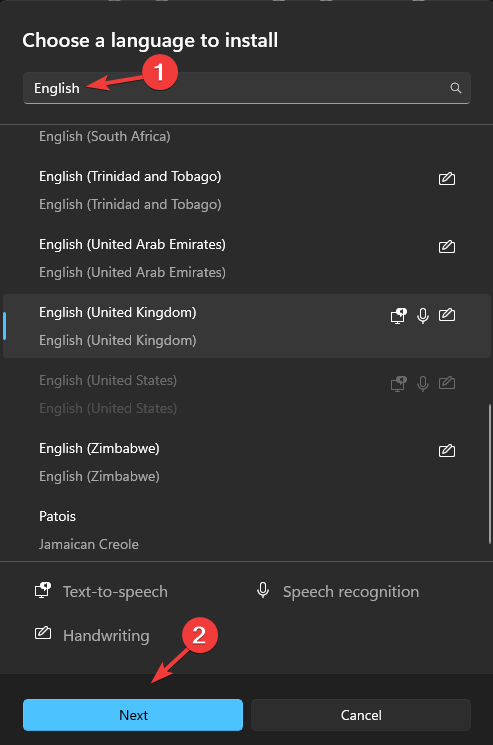Click the search magnifier icon
Viewport: 493px width, 745px height.
[x=455, y=88]
